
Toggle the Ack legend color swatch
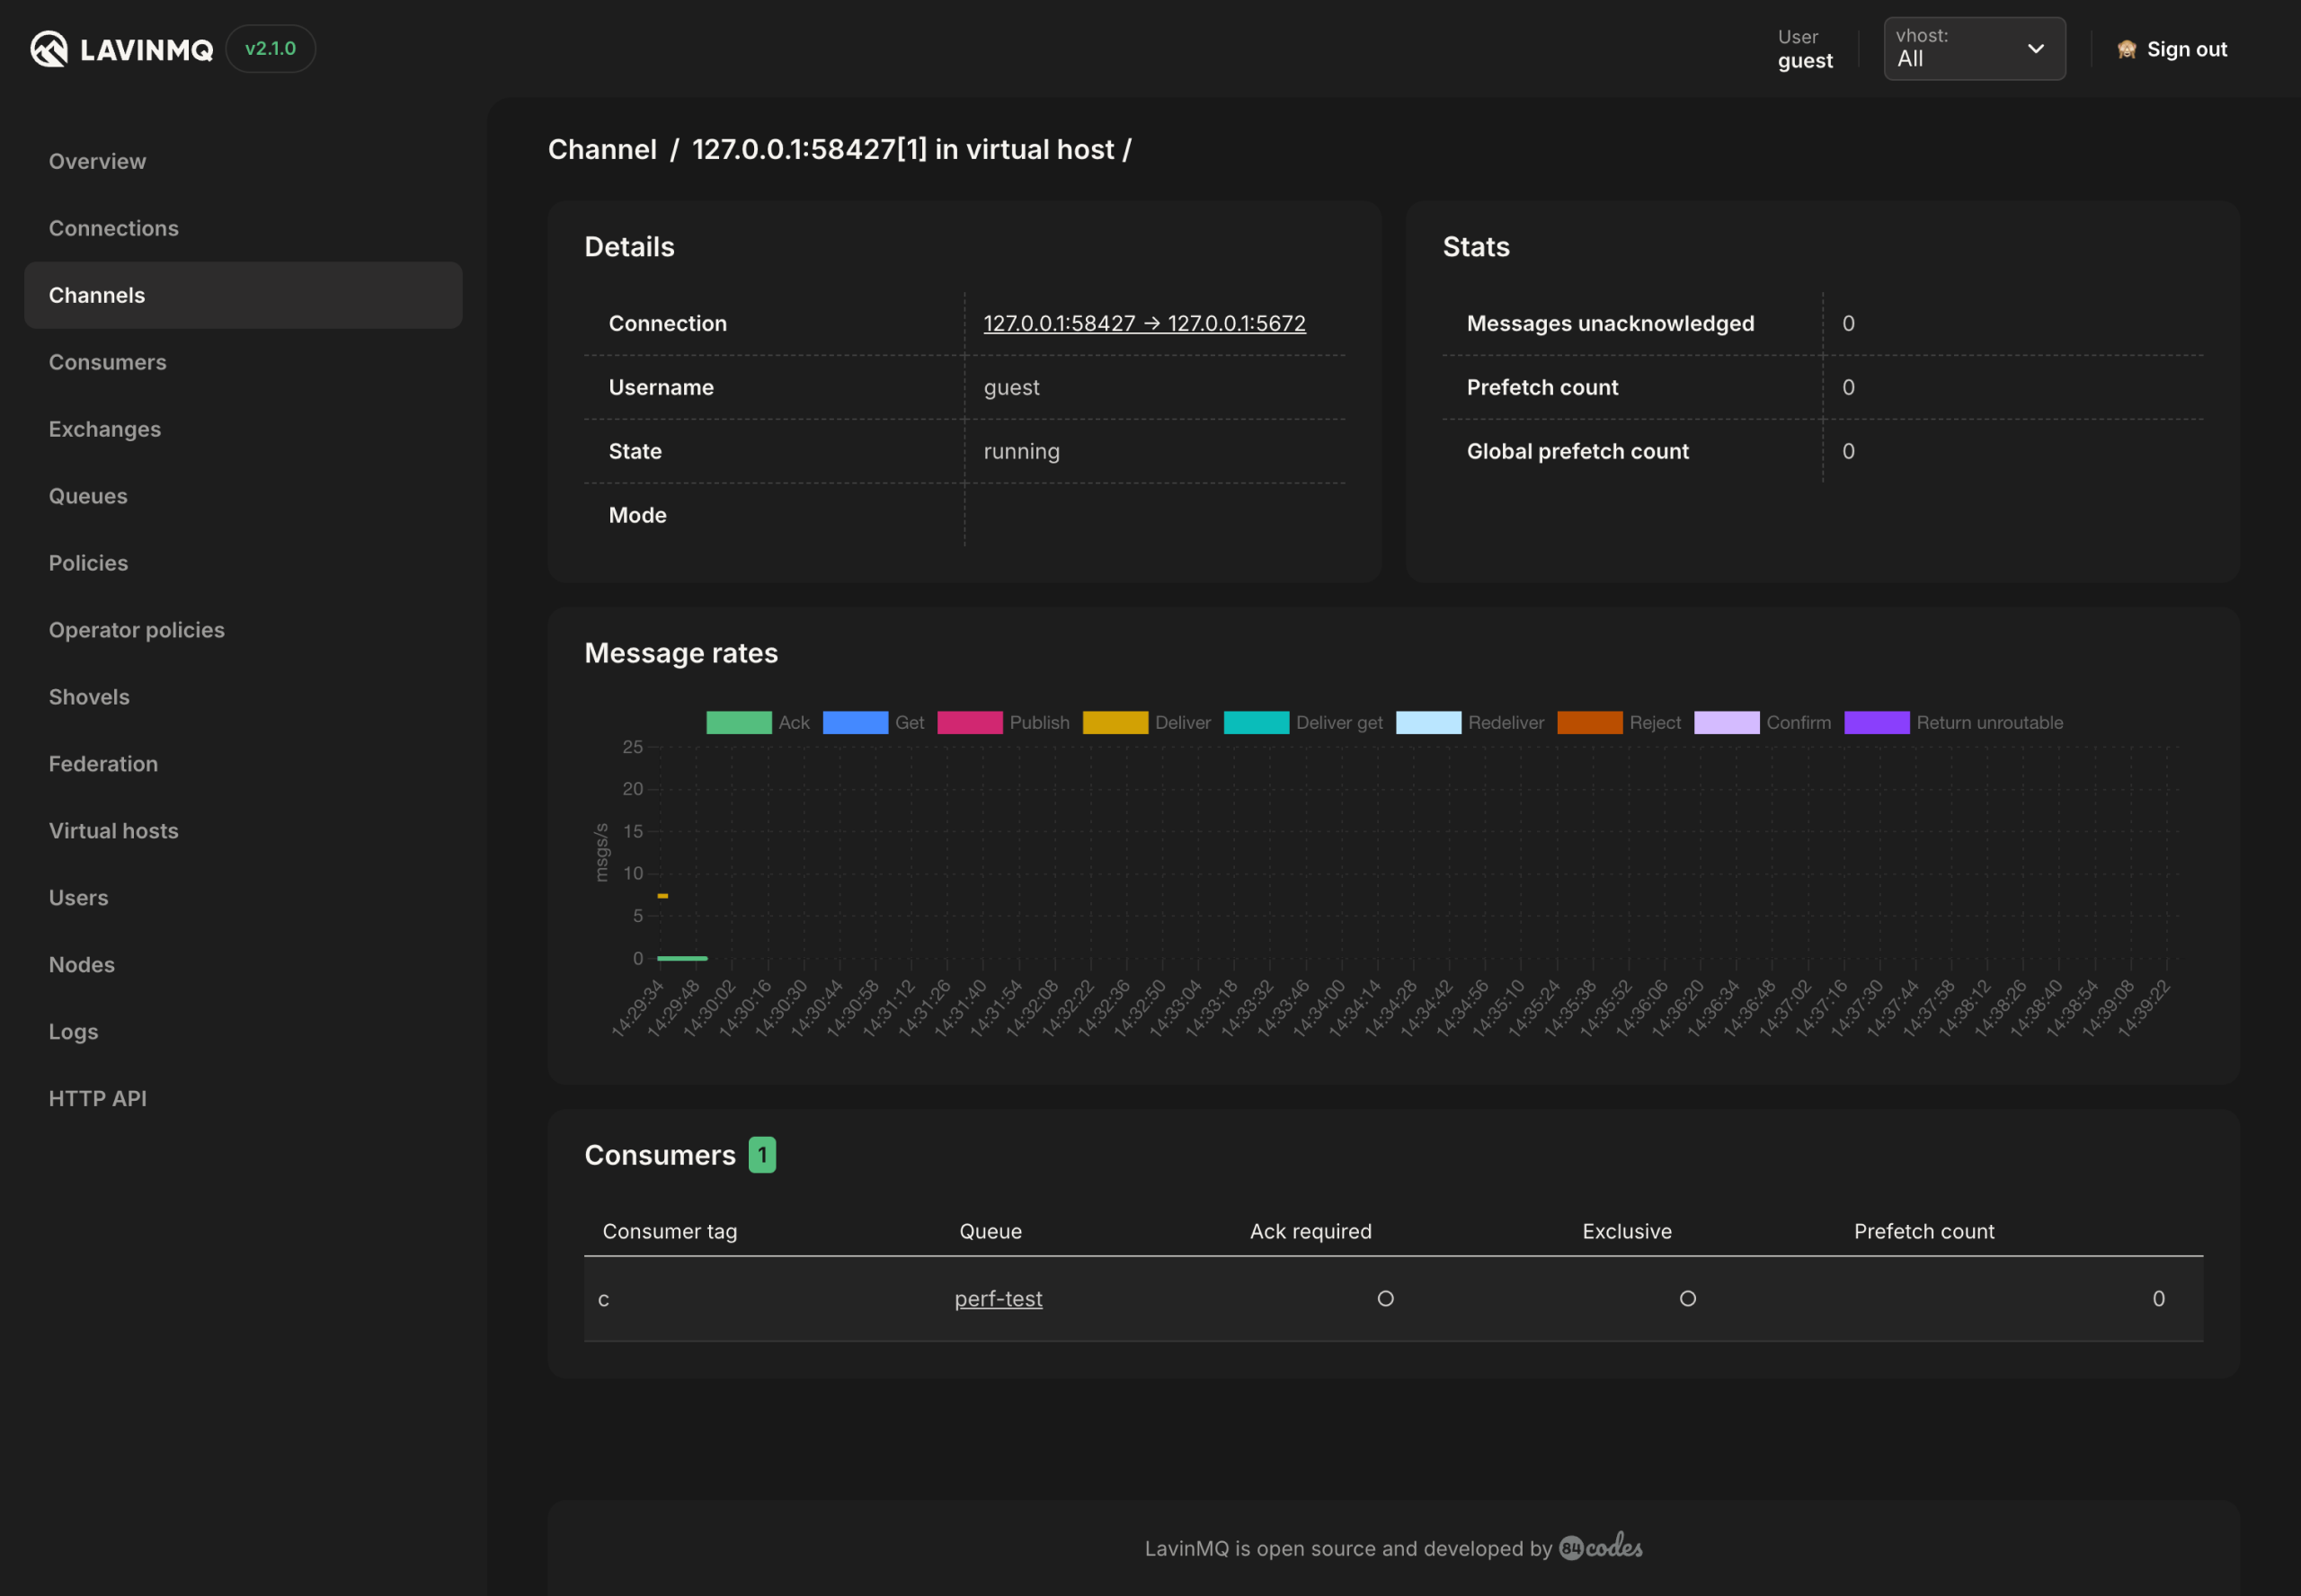tap(739, 722)
